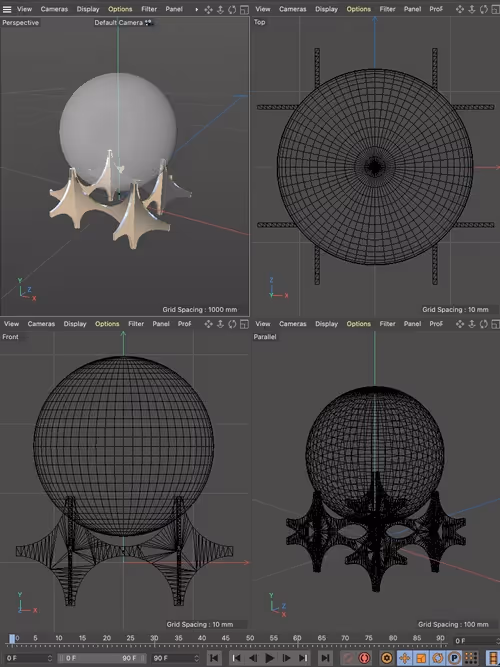Toggle the Scale keyframe channel icon
This screenshot has height=667, width=500.
coord(421,658)
